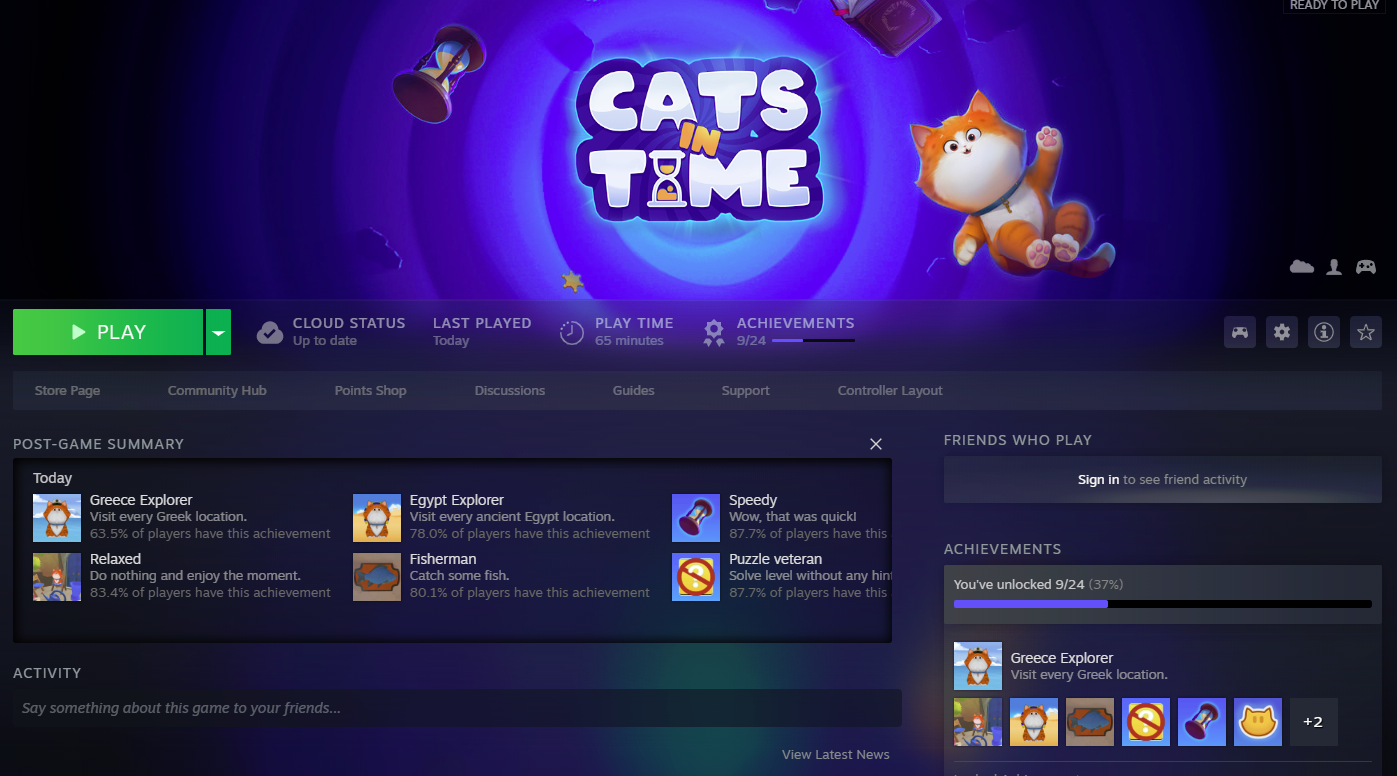This screenshot has height=776, width=1397.
Task: Show game info with the circled i button
Action: point(1324,332)
